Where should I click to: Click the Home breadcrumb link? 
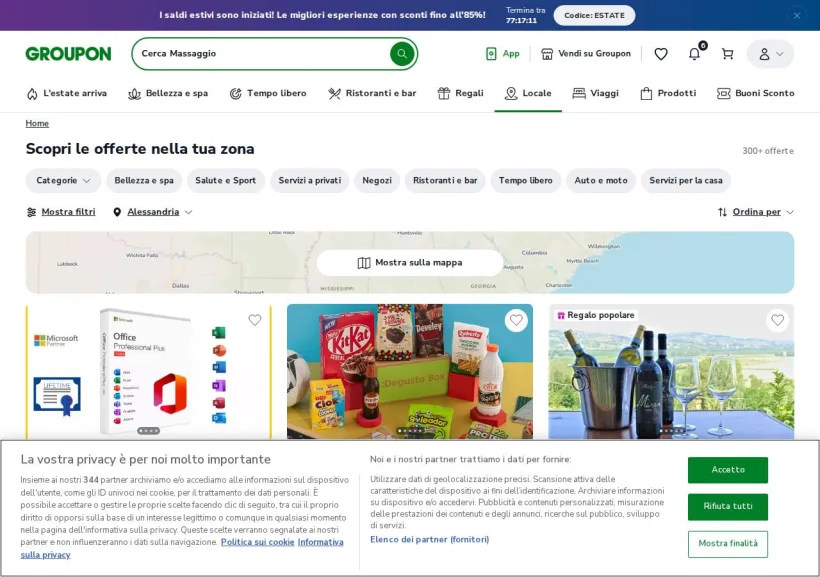[x=37, y=123]
